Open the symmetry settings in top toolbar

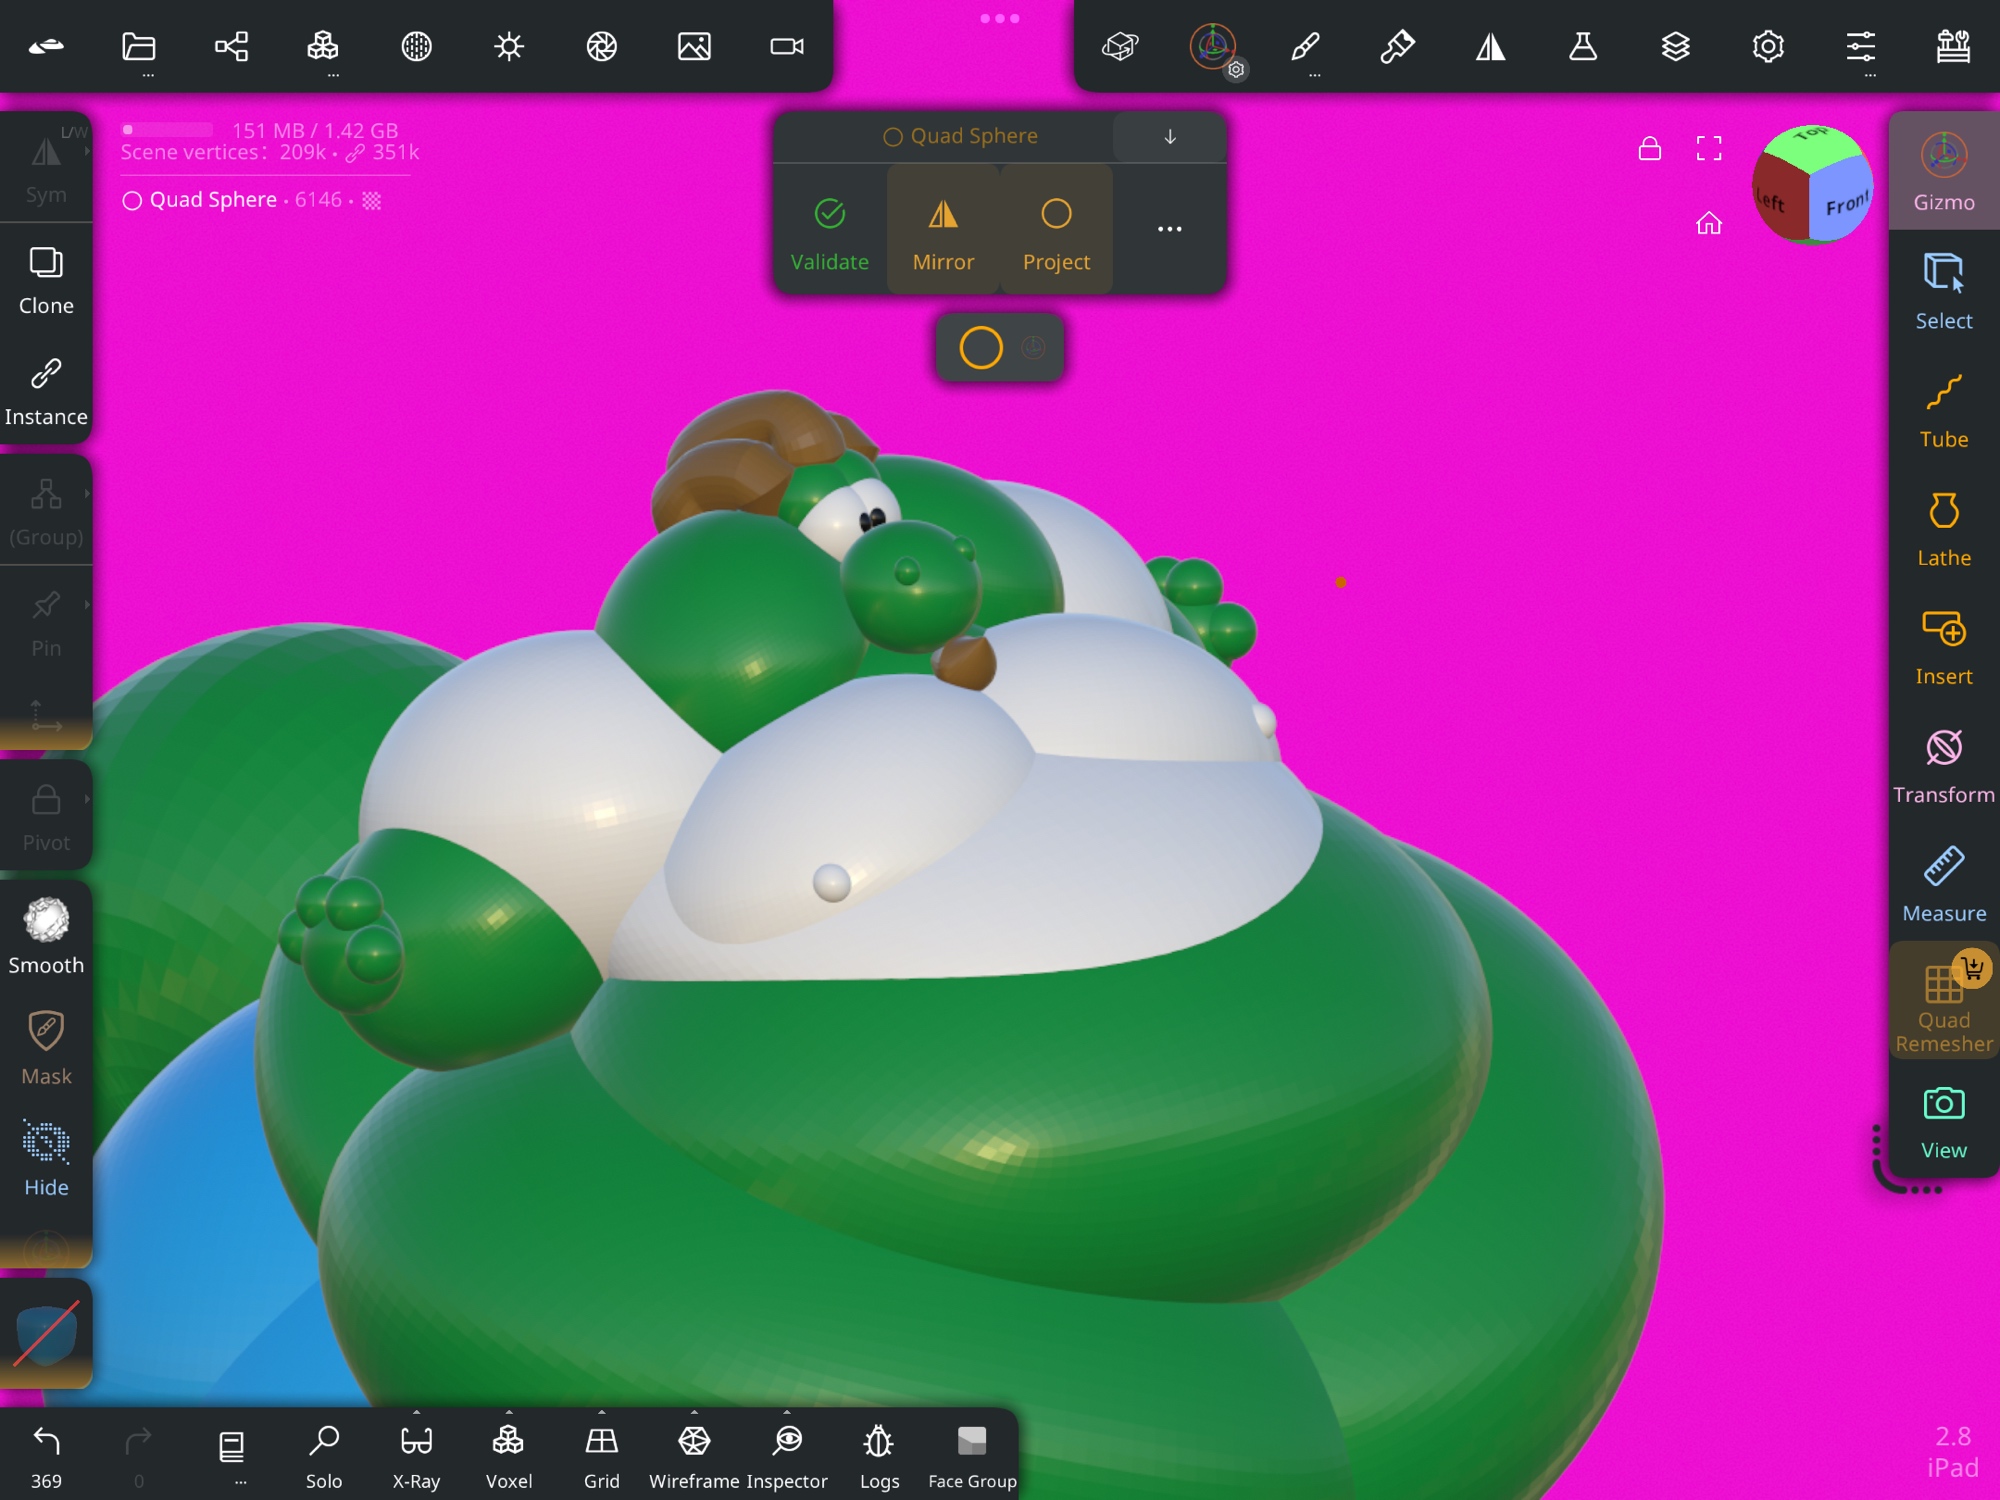pyautogui.click(x=1490, y=46)
